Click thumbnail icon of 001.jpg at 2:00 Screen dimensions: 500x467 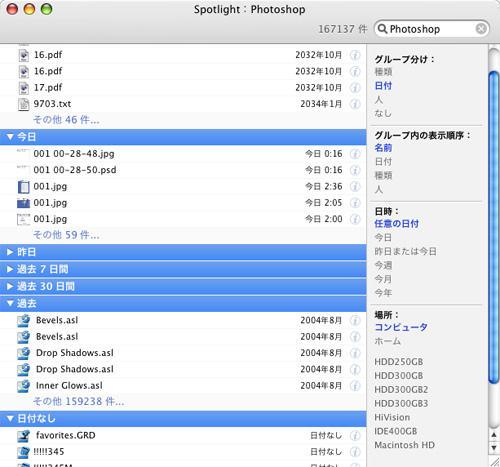tap(23, 219)
